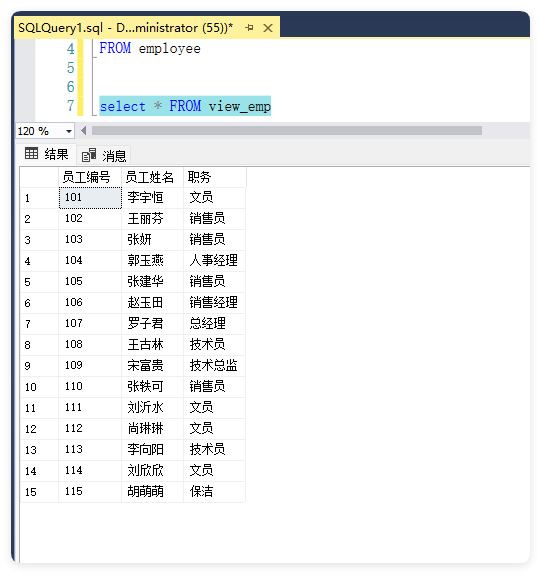This screenshot has width=541, height=574.
Task: Select cell 张建华
Action: (x=152, y=282)
